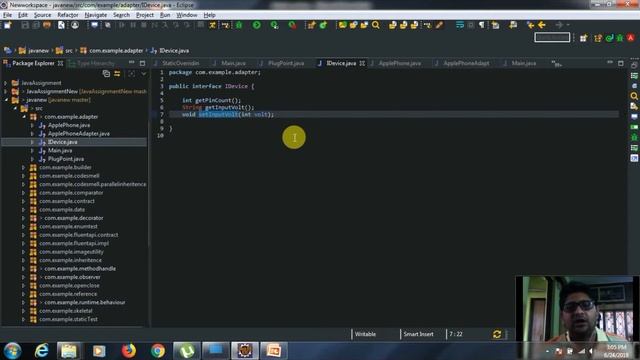Launch Coverage run from the toolbar
Viewport: 640px width, 360px height.
point(274,25)
